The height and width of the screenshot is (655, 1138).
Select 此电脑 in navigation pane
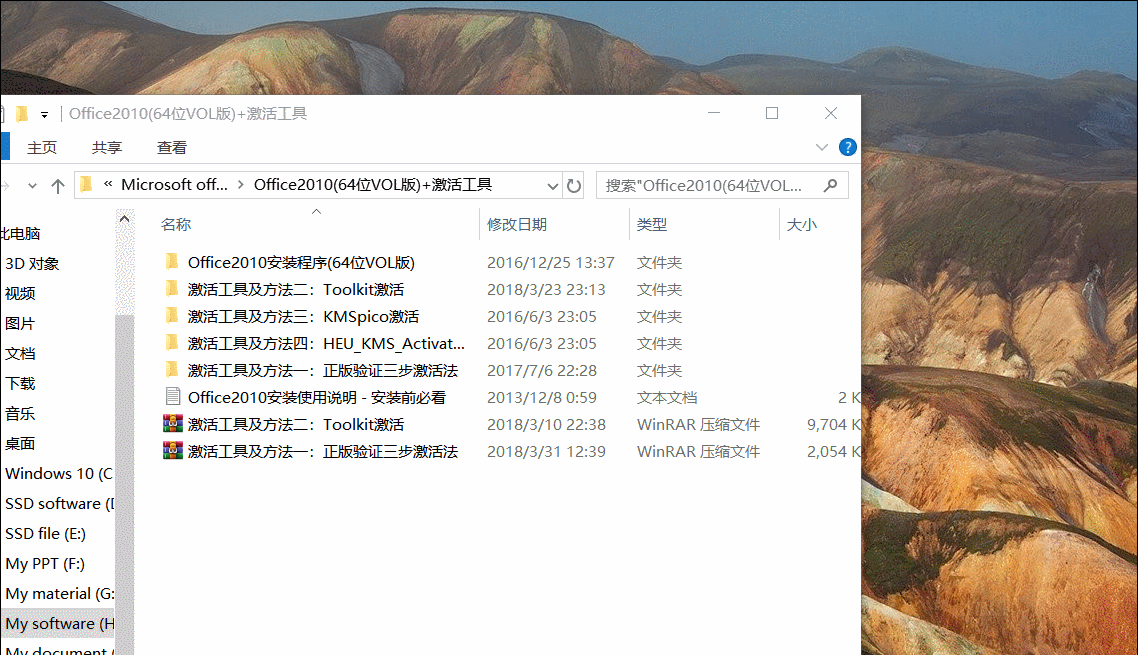click(x=20, y=233)
